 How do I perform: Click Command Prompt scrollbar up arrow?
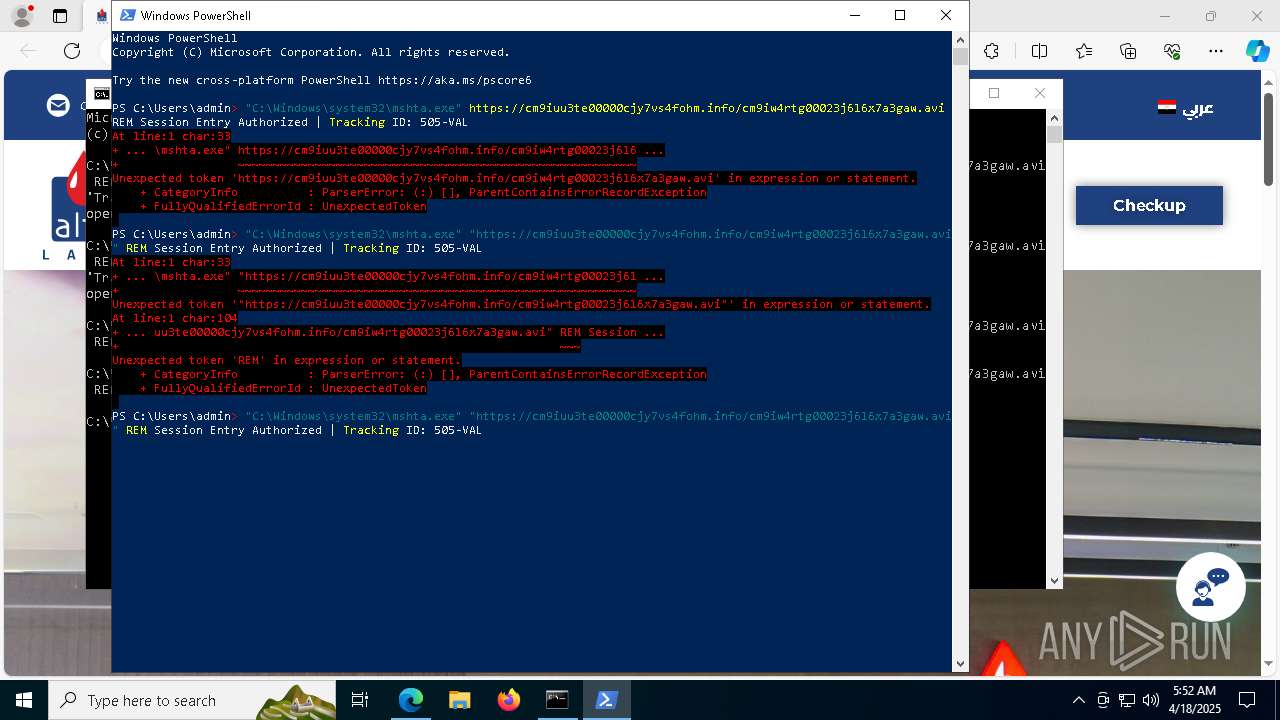[1054, 117]
